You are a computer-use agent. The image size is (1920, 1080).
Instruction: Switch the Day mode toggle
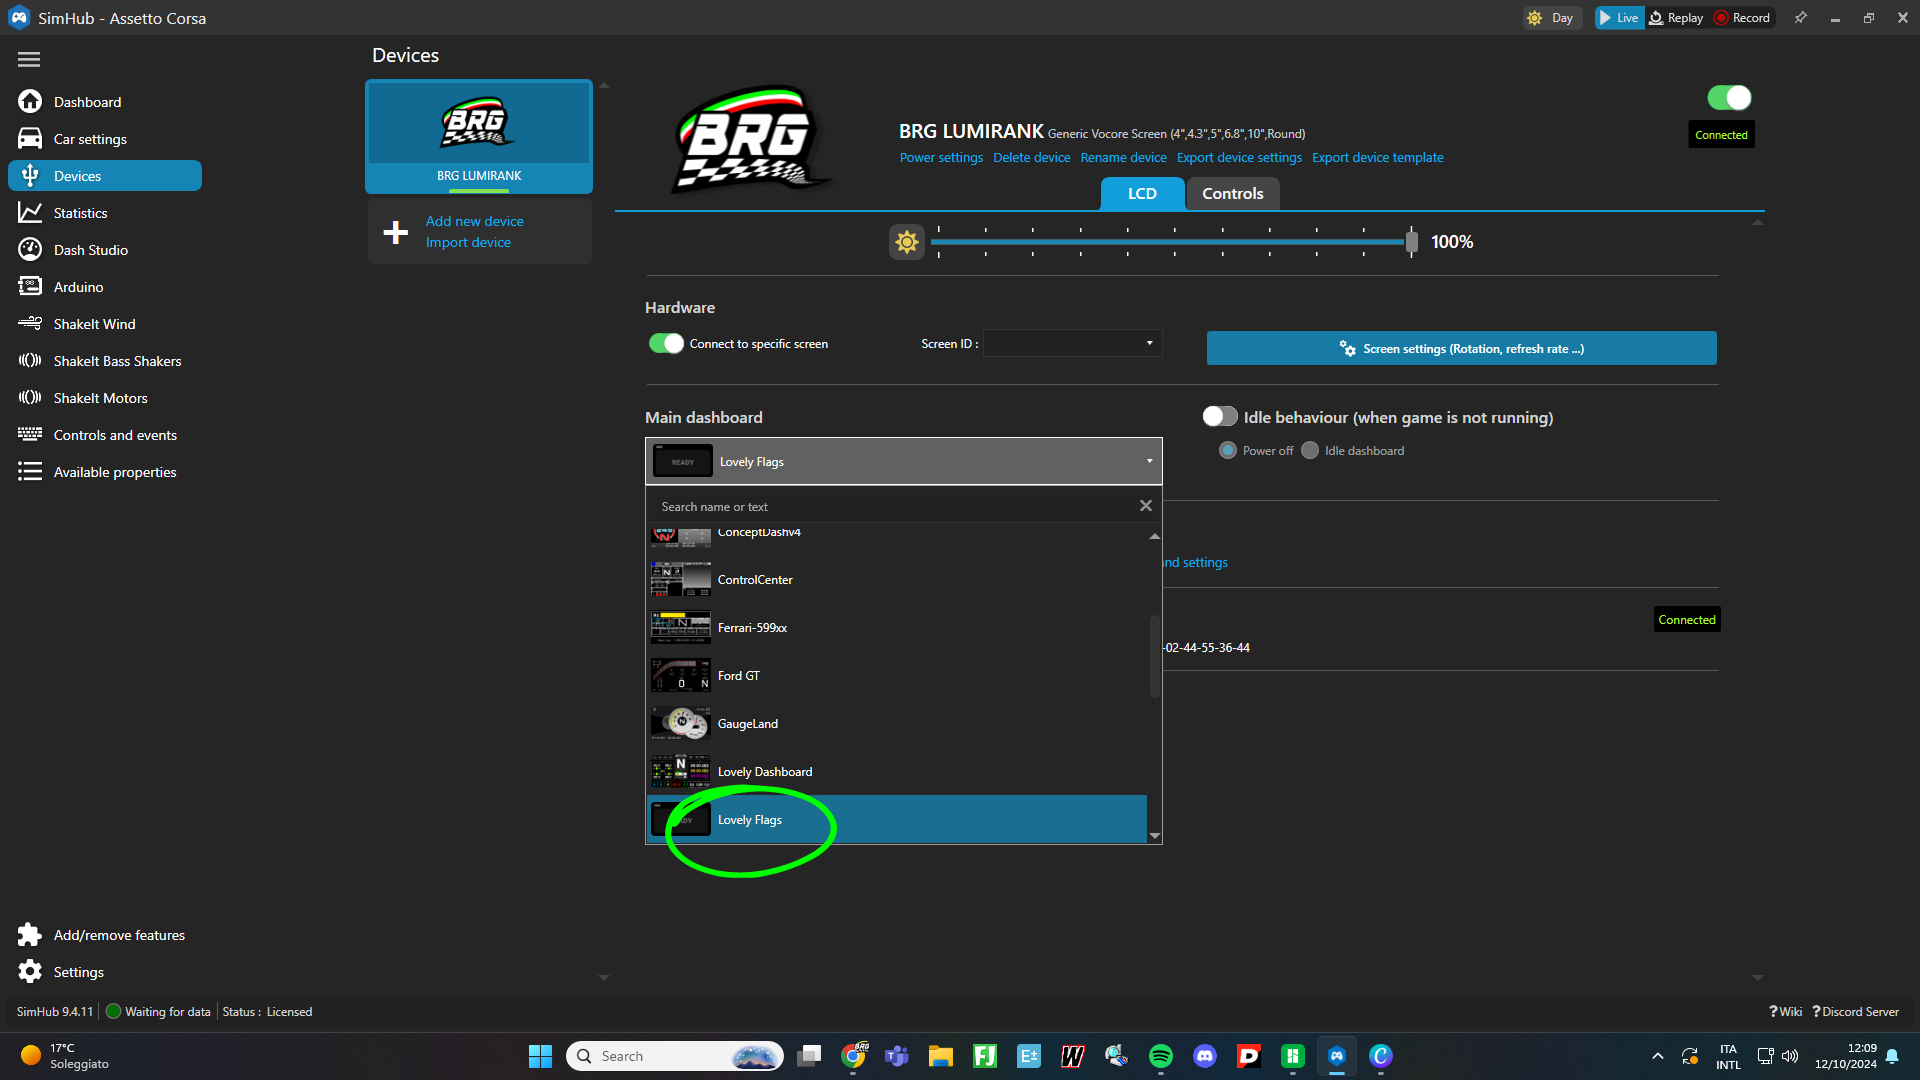tap(1552, 18)
